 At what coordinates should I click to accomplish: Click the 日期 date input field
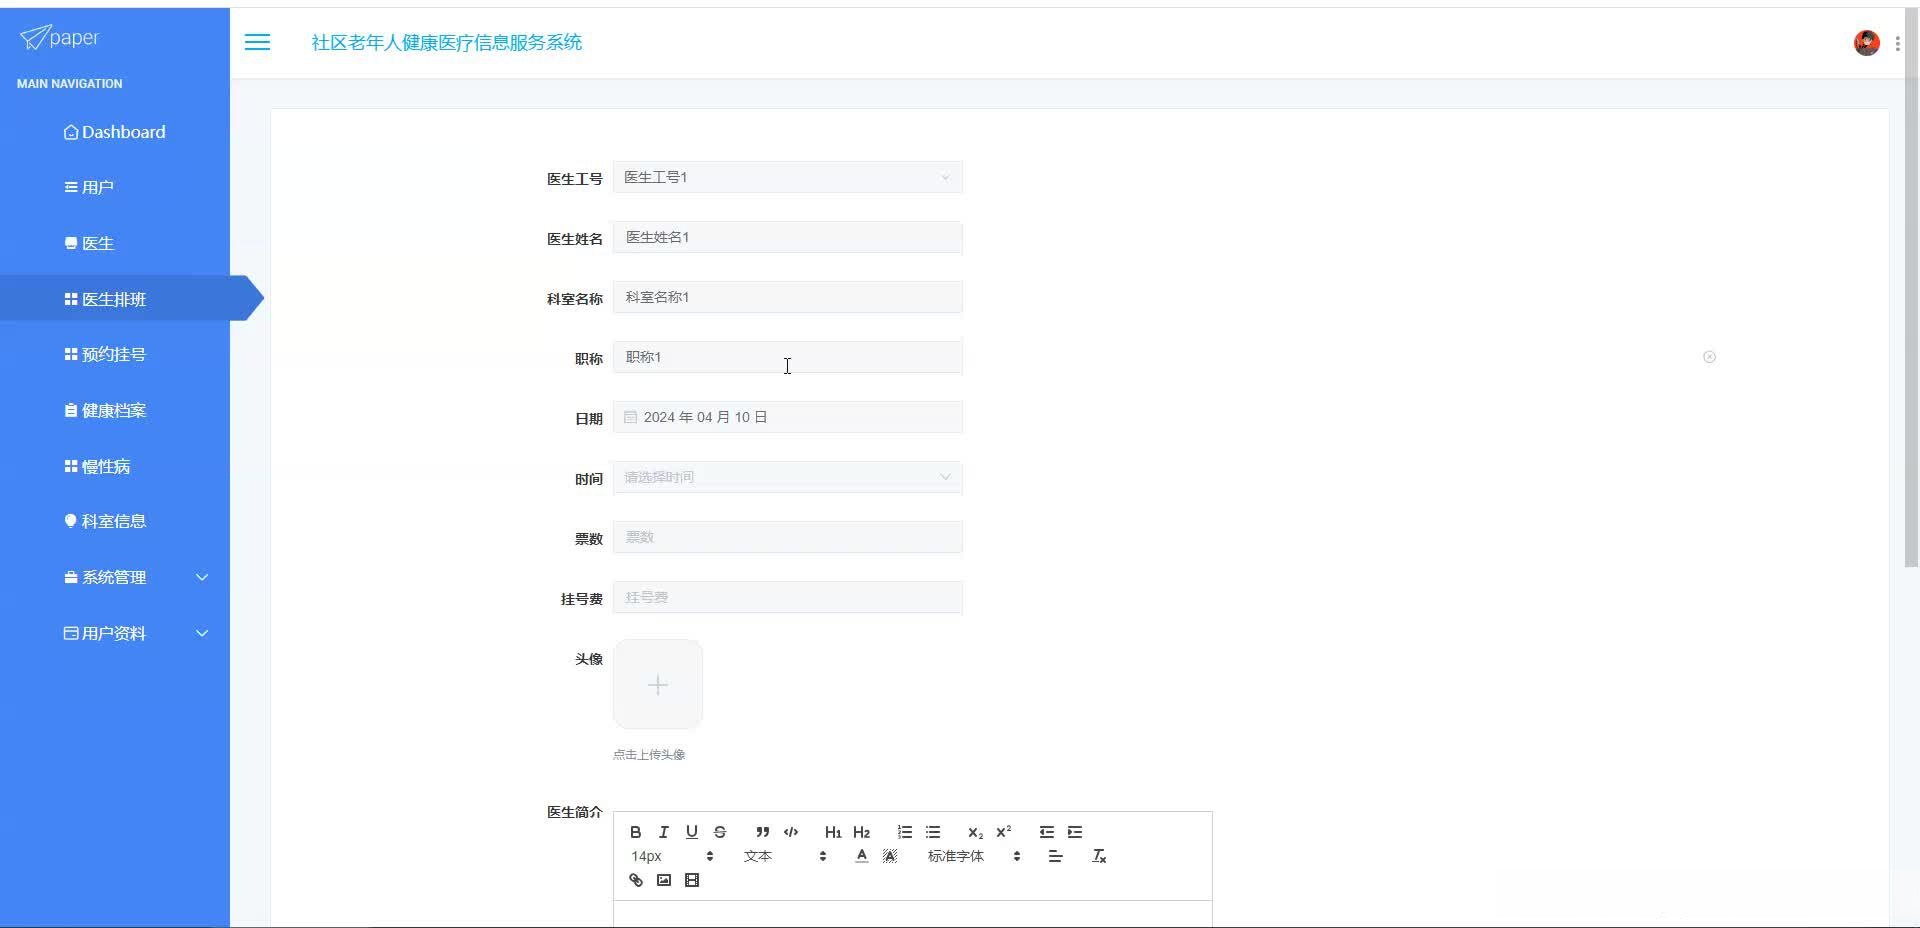click(787, 417)
